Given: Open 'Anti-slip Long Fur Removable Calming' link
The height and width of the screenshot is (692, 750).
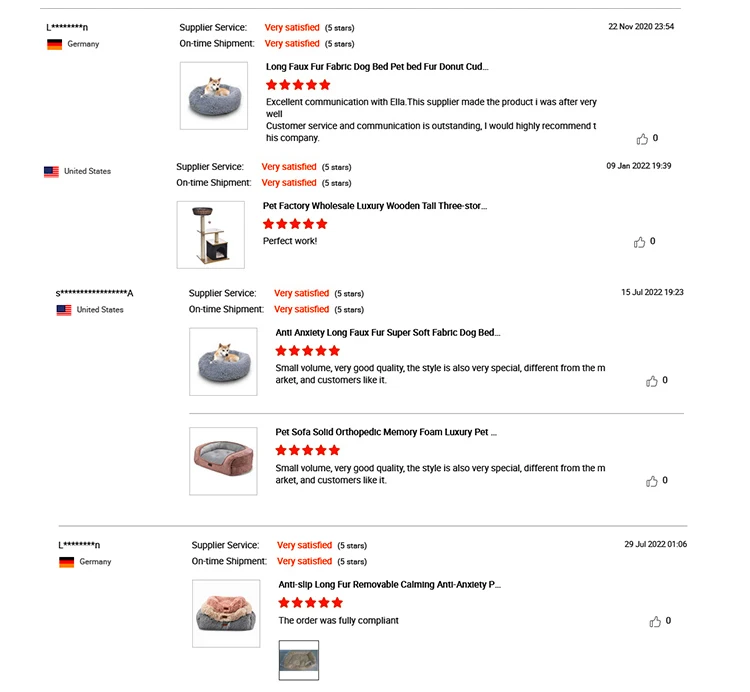Looking at the screenshot, I should tap(390, 584).
